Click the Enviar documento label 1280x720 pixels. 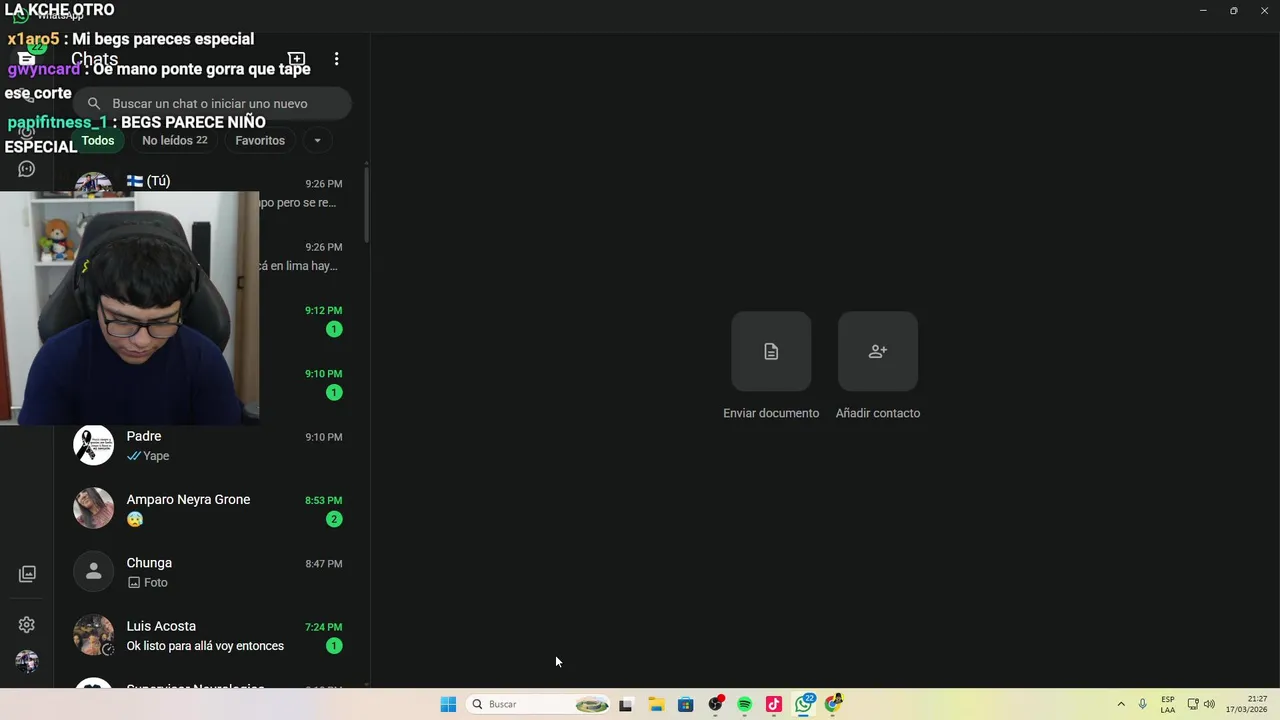tap(771, 413)
